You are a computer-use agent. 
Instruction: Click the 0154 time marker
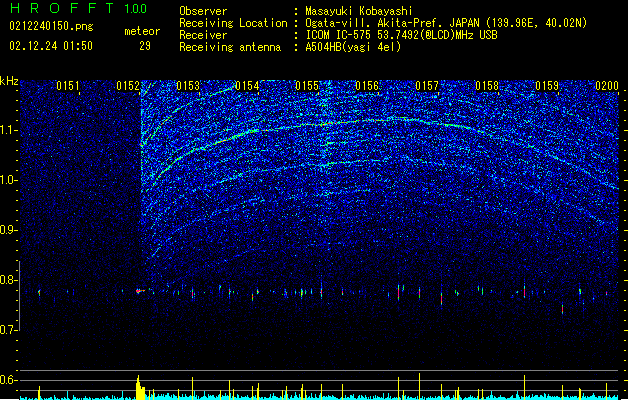tap(248, 86)
